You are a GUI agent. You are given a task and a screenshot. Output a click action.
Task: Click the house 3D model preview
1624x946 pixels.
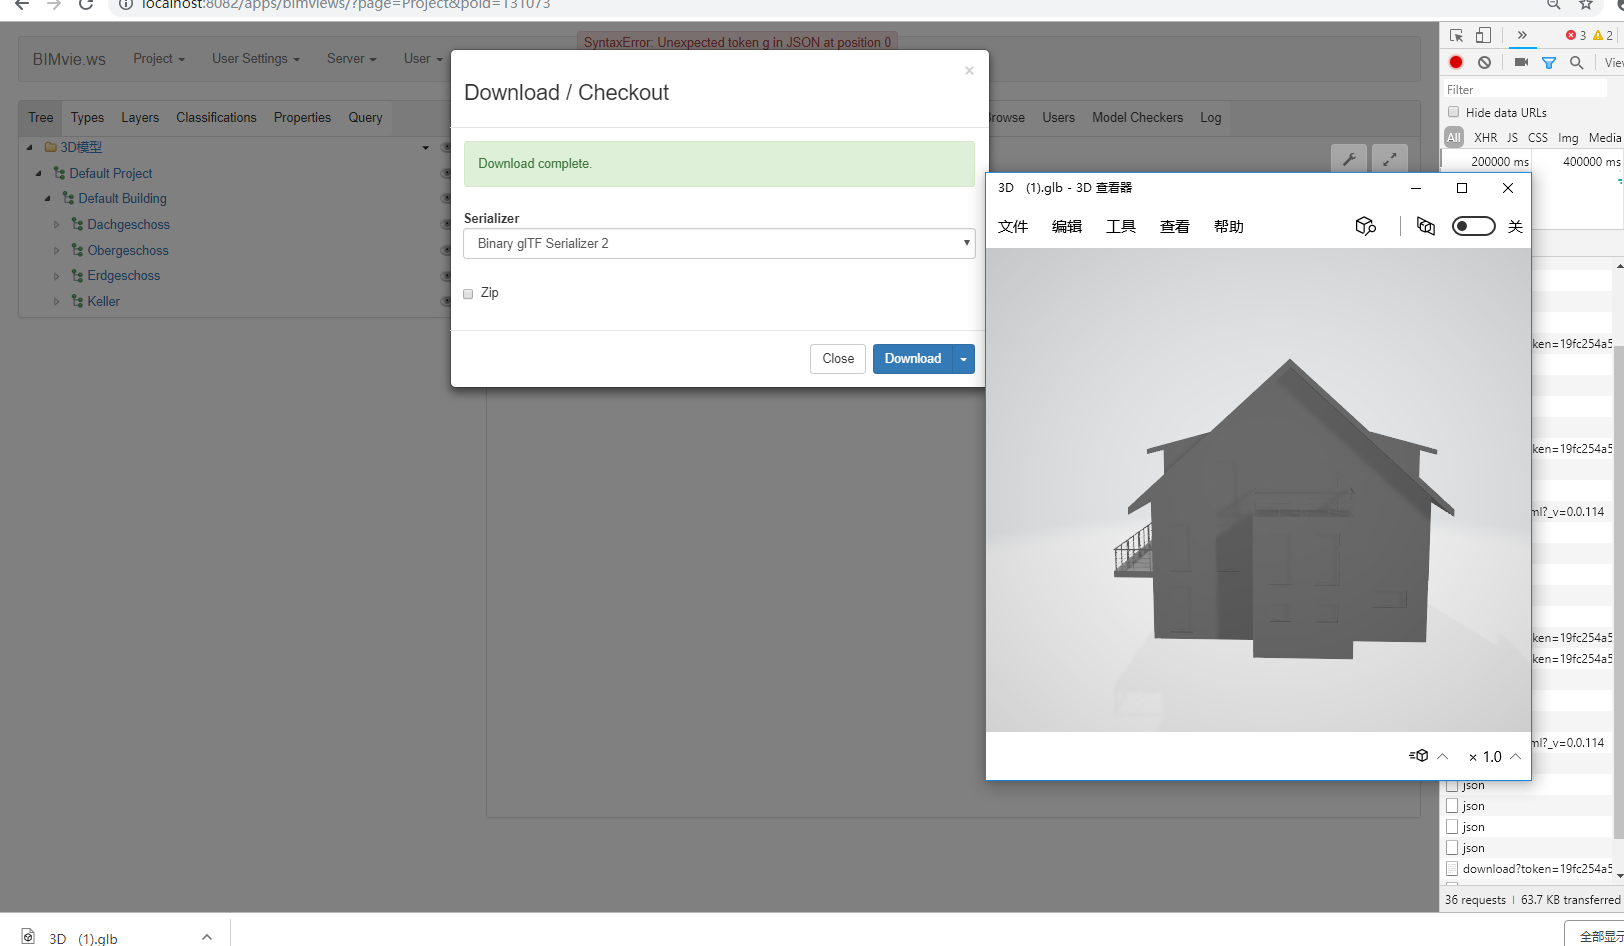[x=1285, y=510]
